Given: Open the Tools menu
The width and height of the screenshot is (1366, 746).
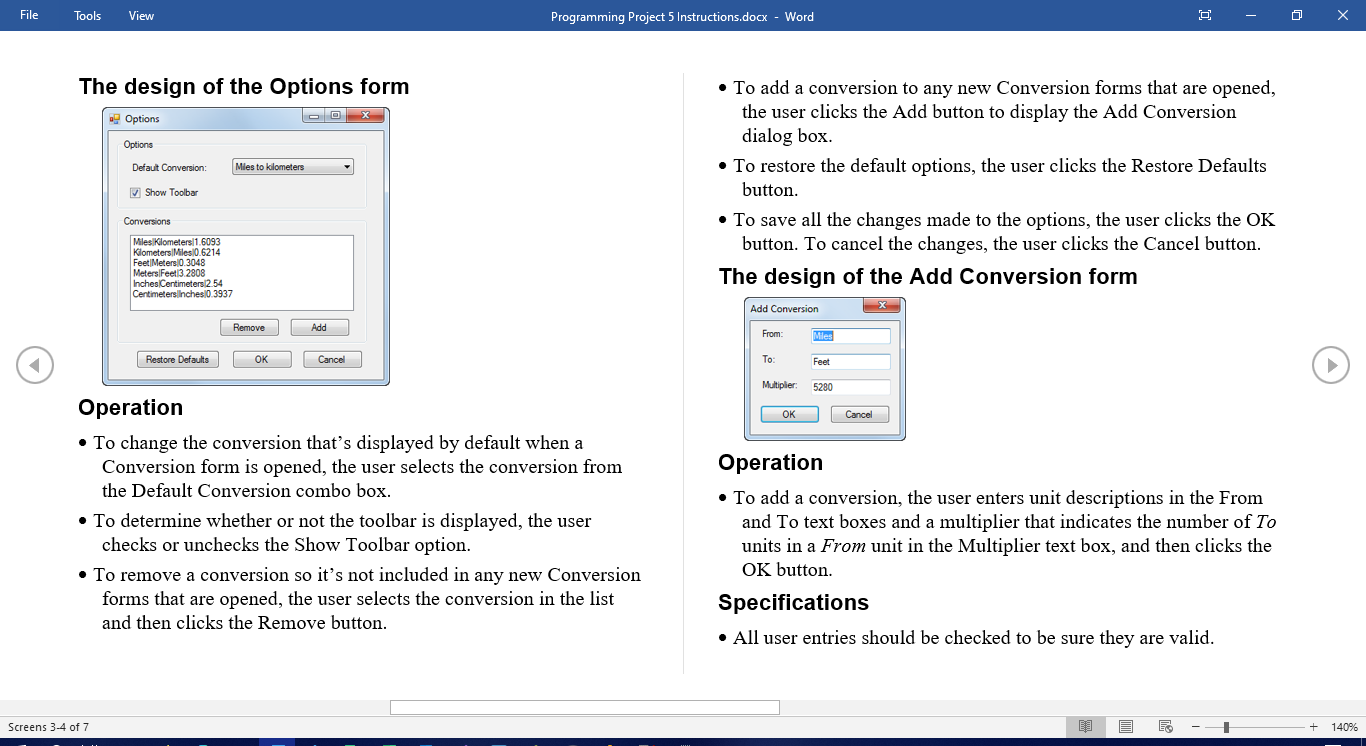Looking at the screenshot, I should point(87,15).
